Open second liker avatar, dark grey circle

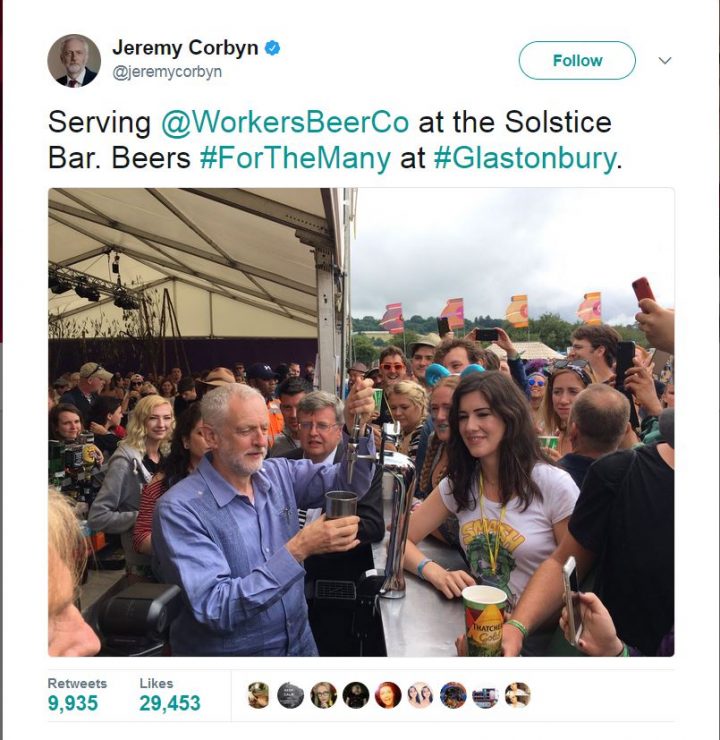(290, 695)
